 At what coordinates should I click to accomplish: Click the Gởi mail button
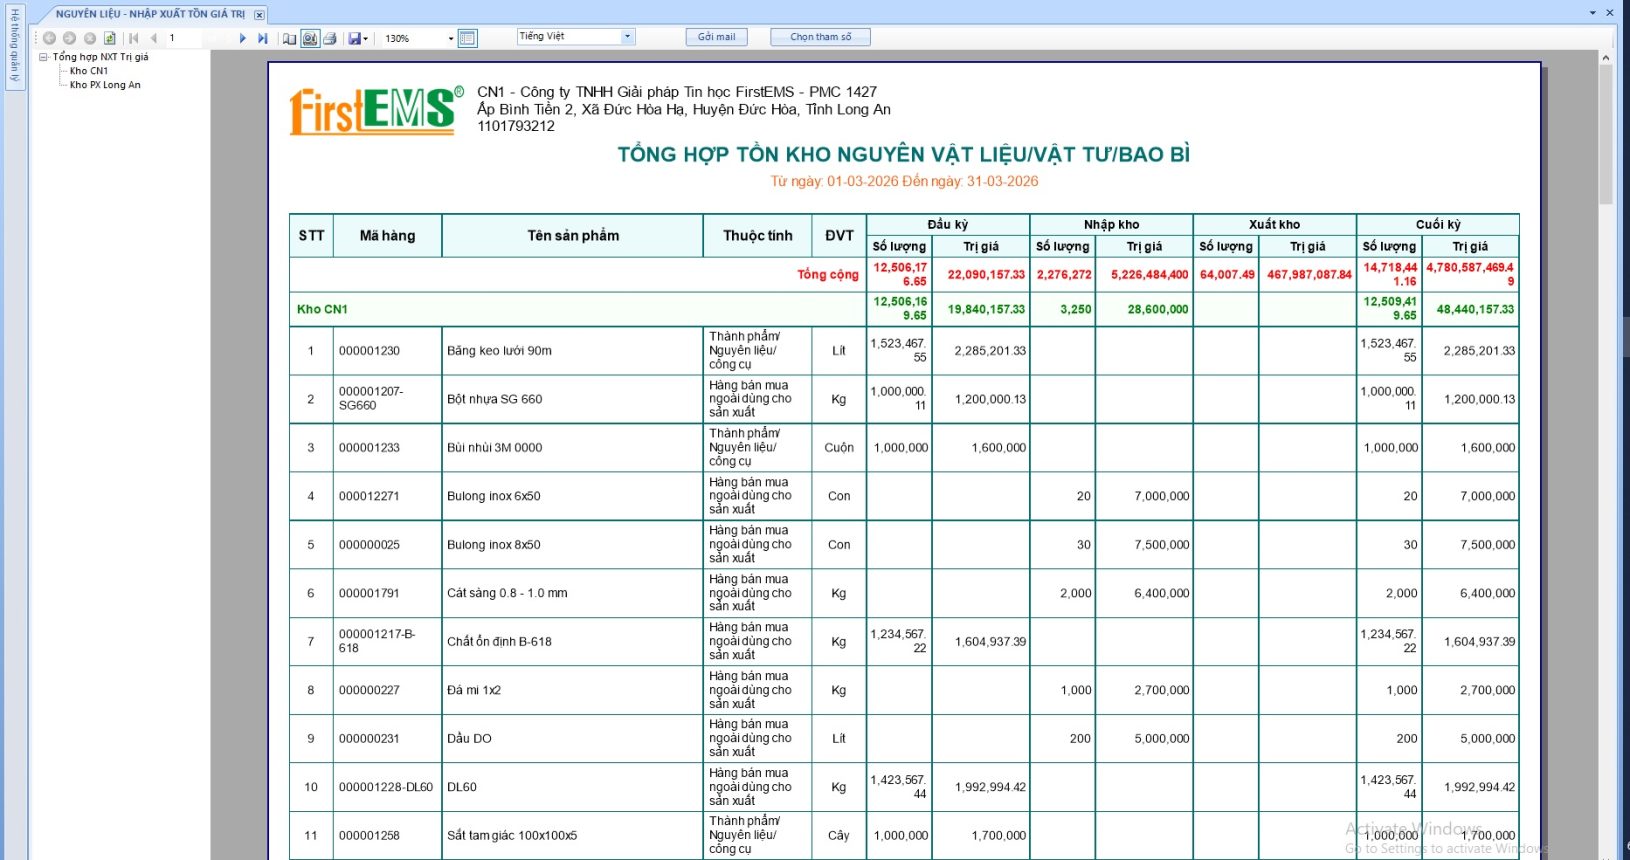[x=716, y=37]
